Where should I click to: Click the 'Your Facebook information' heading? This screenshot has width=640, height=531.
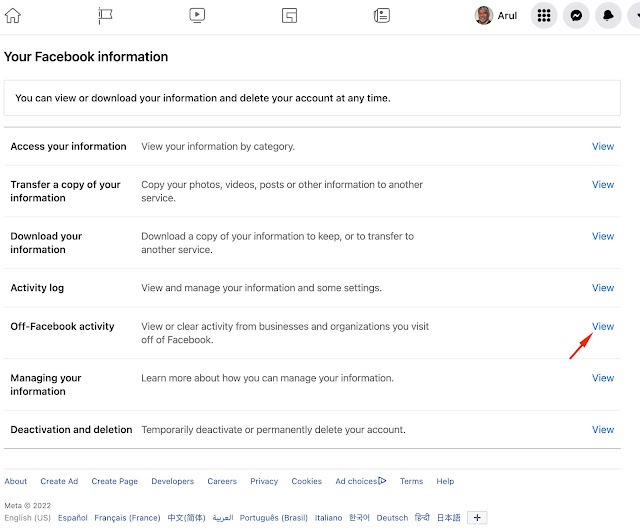tap(86, 57)
